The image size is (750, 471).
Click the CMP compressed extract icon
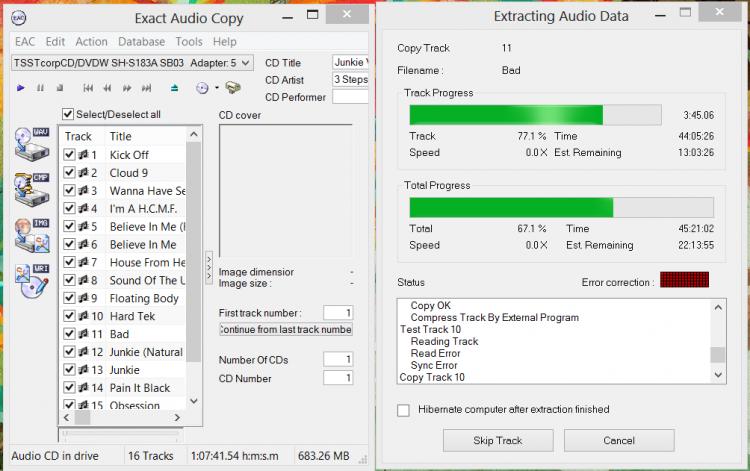coord(32,189)
